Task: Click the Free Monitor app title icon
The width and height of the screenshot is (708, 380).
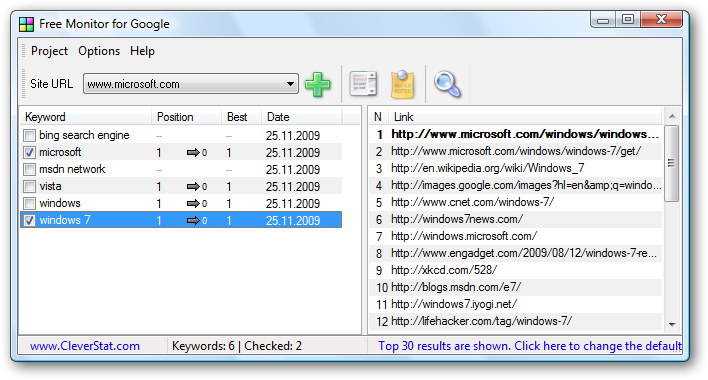Action: click(x=26, y=24)
